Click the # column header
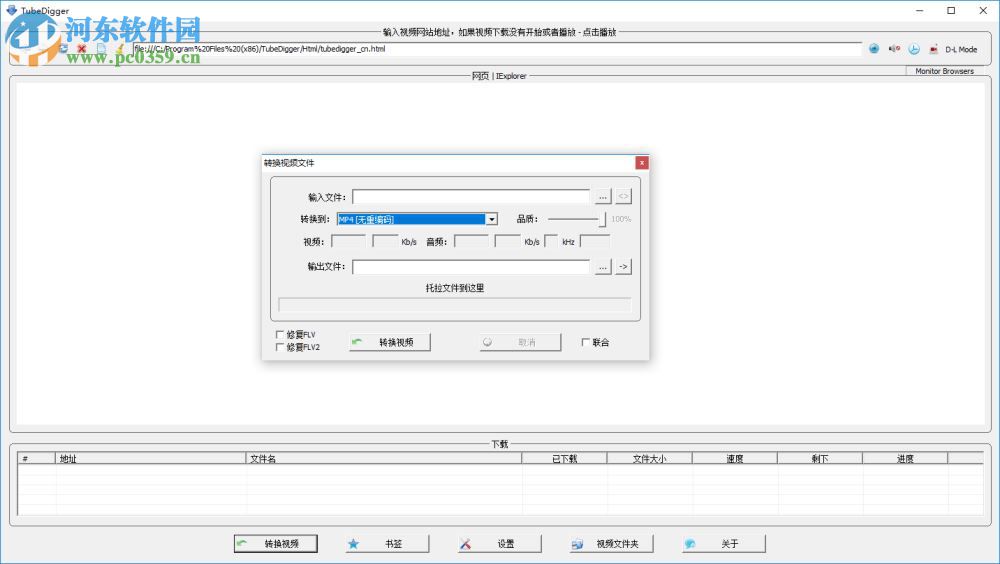 pyautogui.click(x=36, y=458)
